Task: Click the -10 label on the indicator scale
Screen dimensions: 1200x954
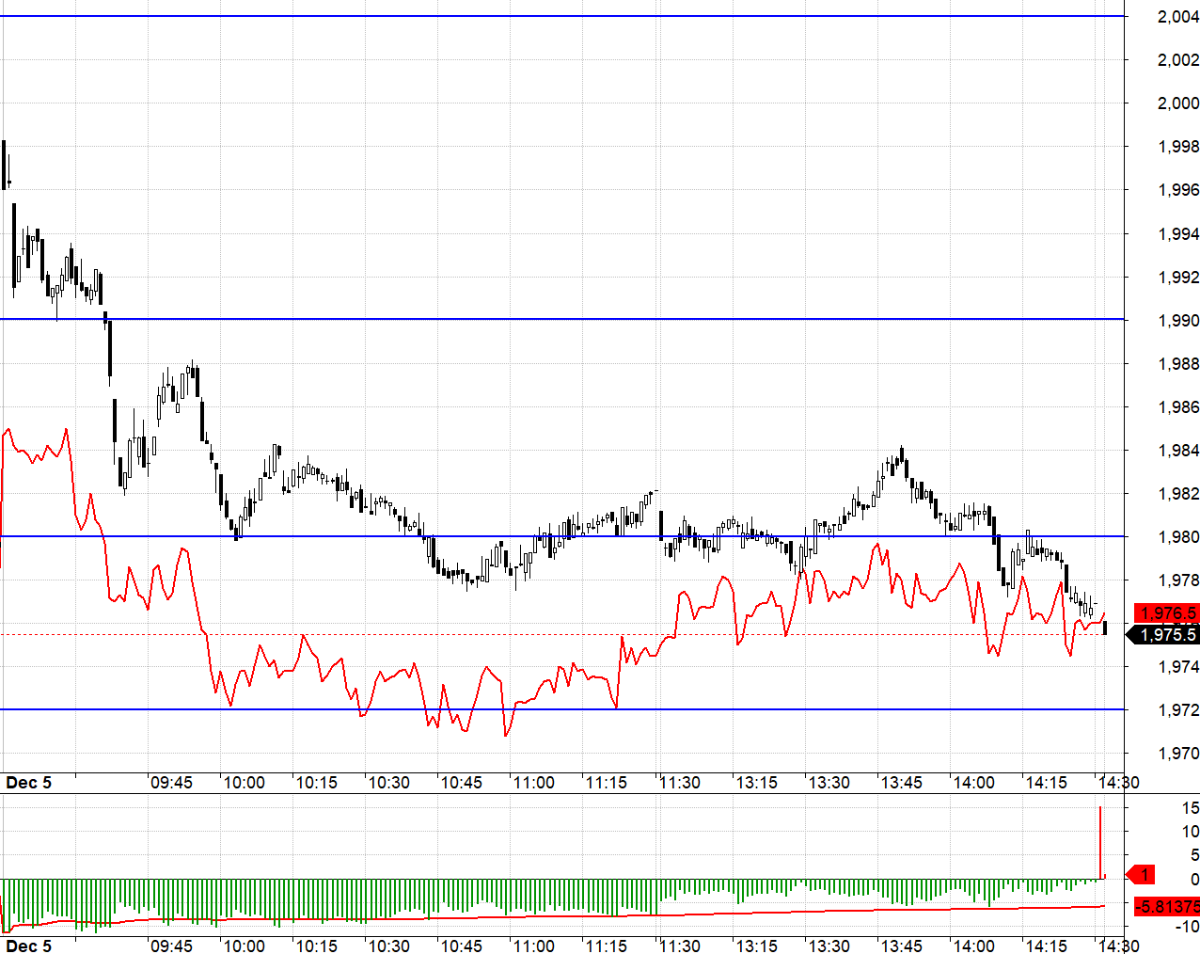Action: tap(1187, 927)
